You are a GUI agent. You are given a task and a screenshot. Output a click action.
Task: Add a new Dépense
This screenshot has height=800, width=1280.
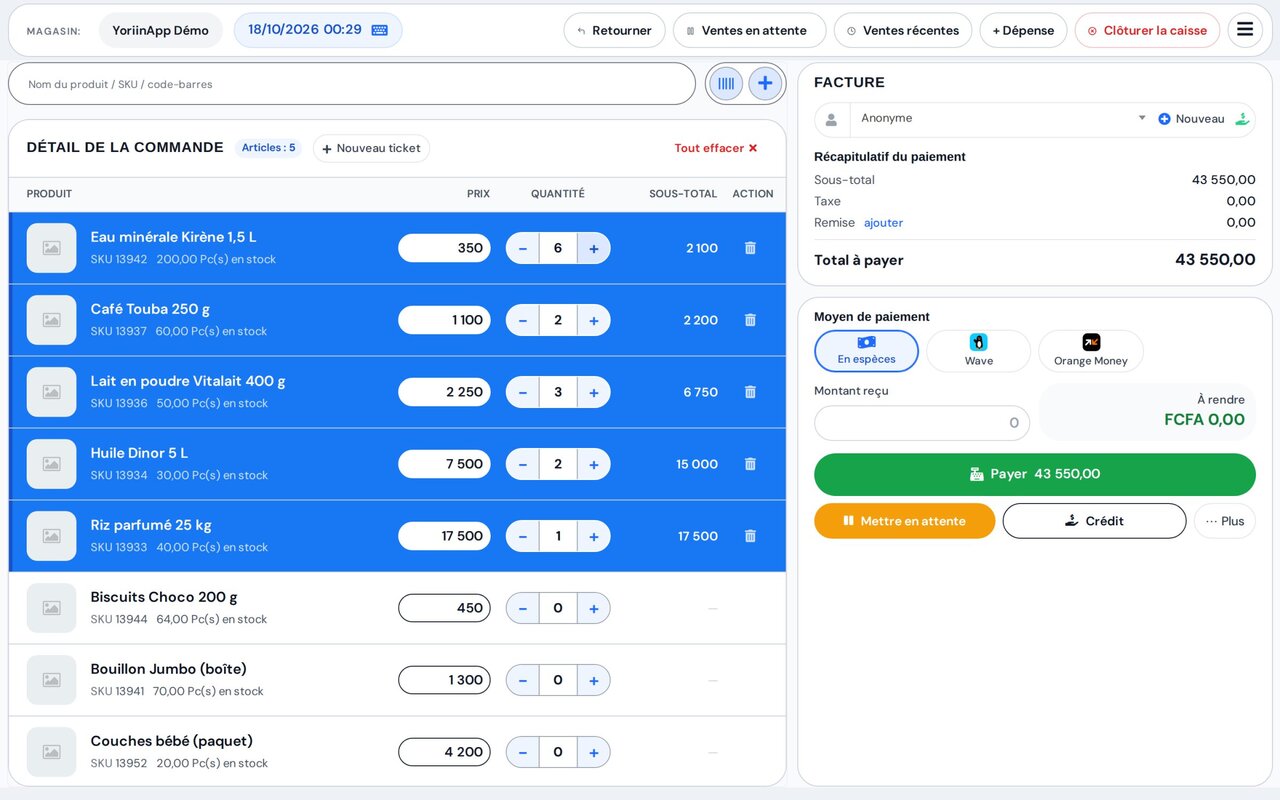(x=1023, y=30)
